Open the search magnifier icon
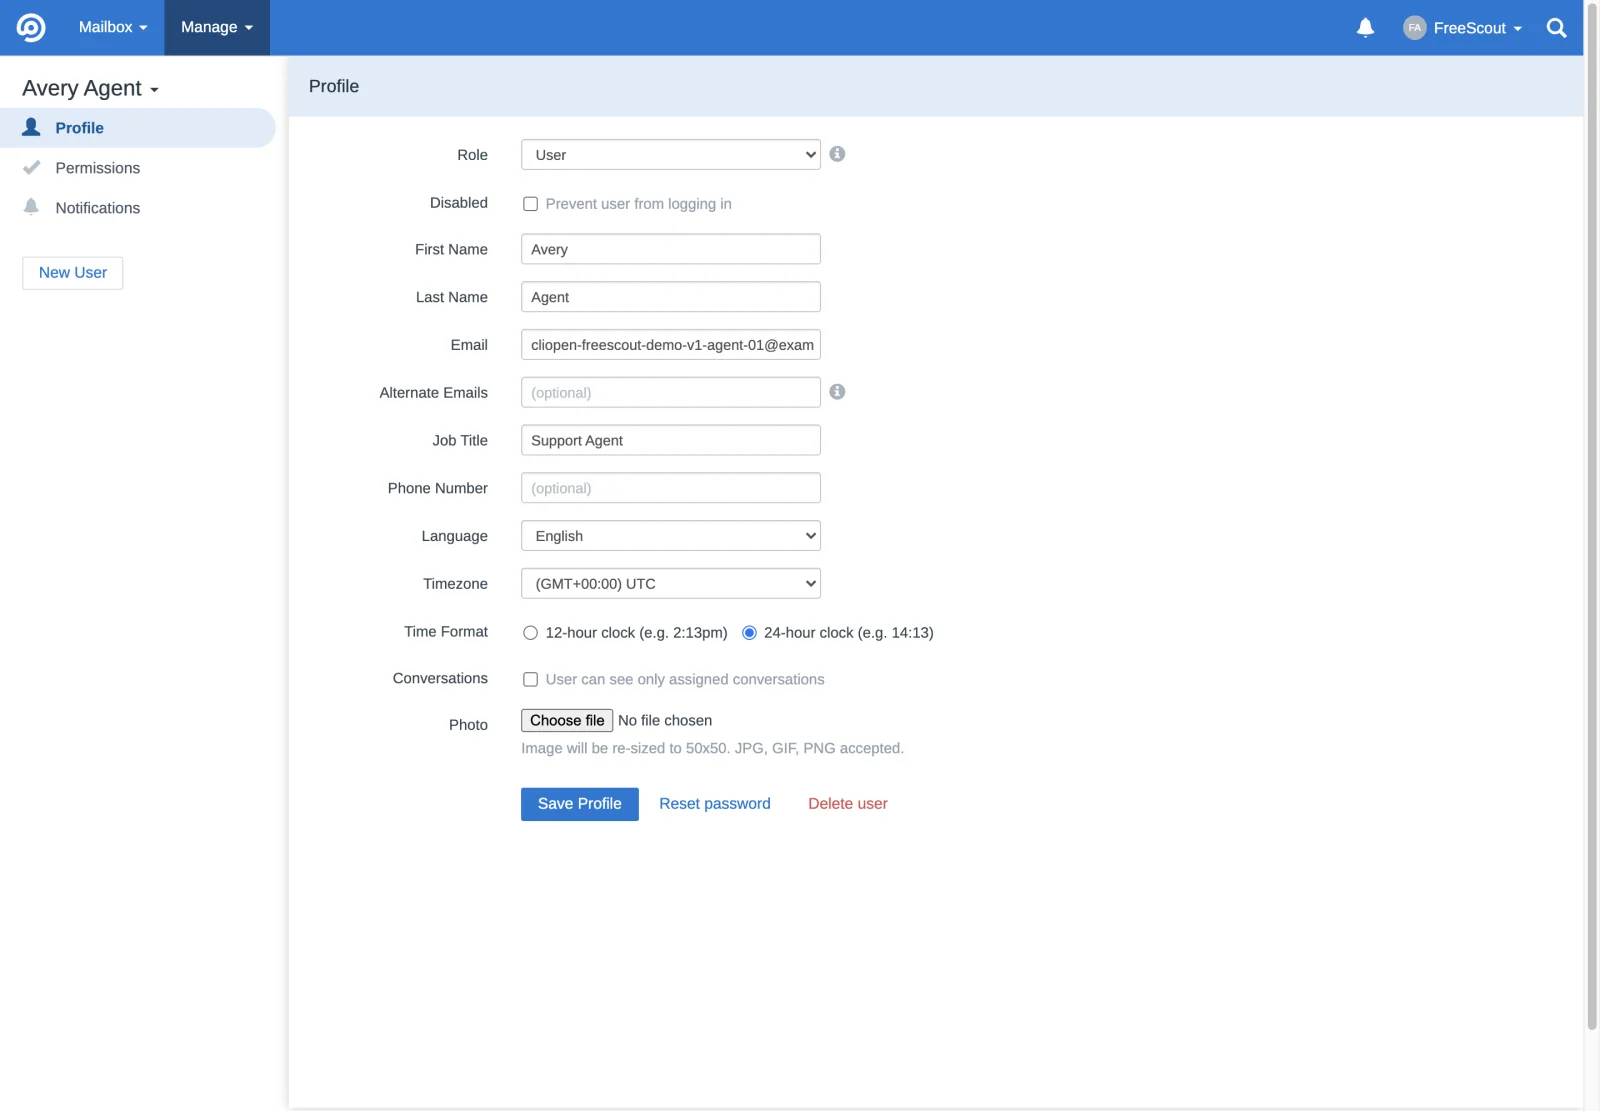The width and height of the screenshot is (1600, 1111). click(1556, 28)
